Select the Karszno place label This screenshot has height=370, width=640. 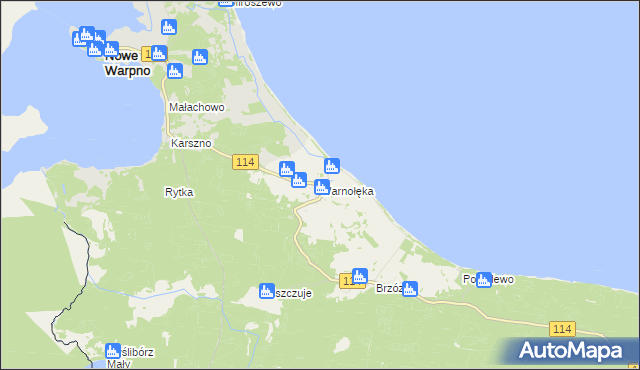(x=191, y=143)
